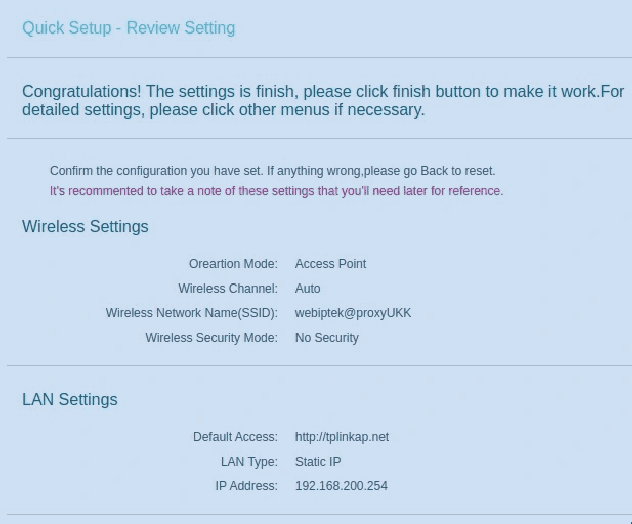Select the SSID value webiptek@proxyUKK
The image size is (632, 524).
(353, 313)
